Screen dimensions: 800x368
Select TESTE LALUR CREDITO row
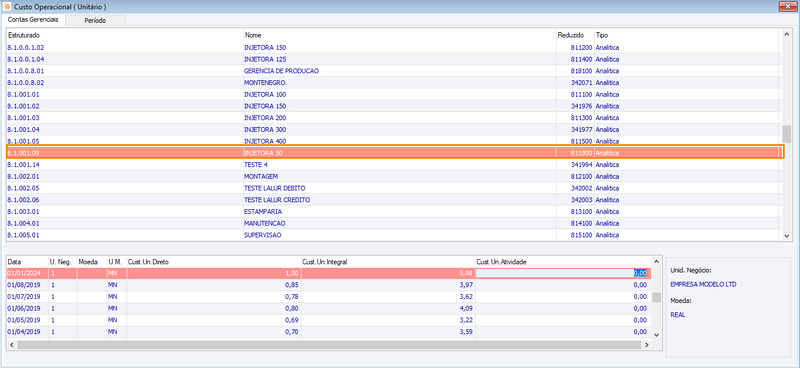pyautogui.click(x=393, y=200)
